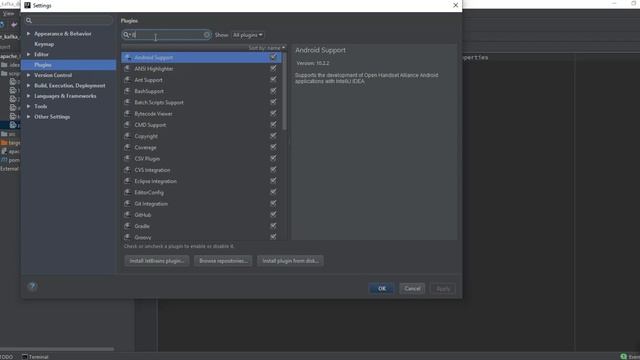Open the Sort by name dropdown

(267, 48)
